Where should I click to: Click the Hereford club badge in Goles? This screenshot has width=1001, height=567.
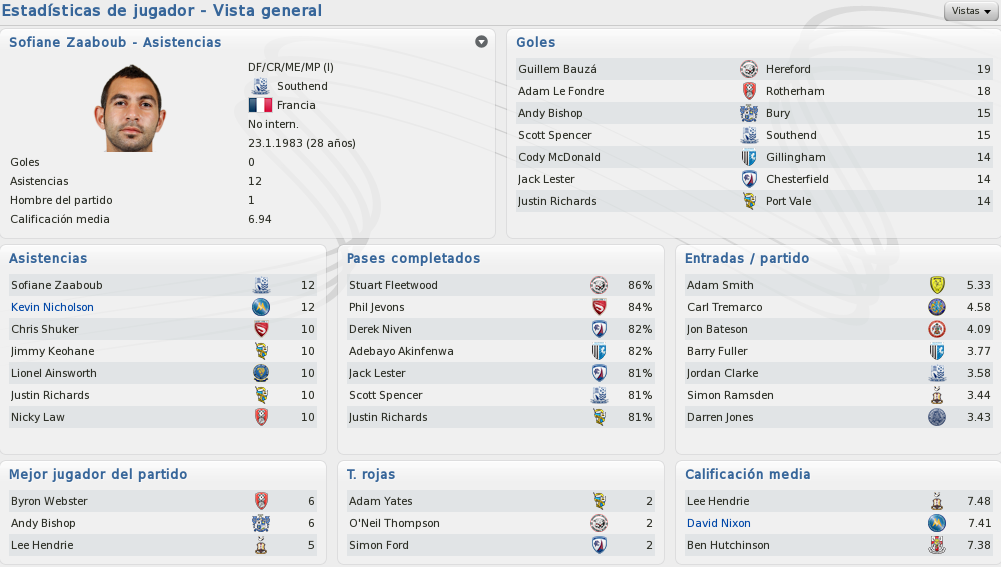(749, 69)
